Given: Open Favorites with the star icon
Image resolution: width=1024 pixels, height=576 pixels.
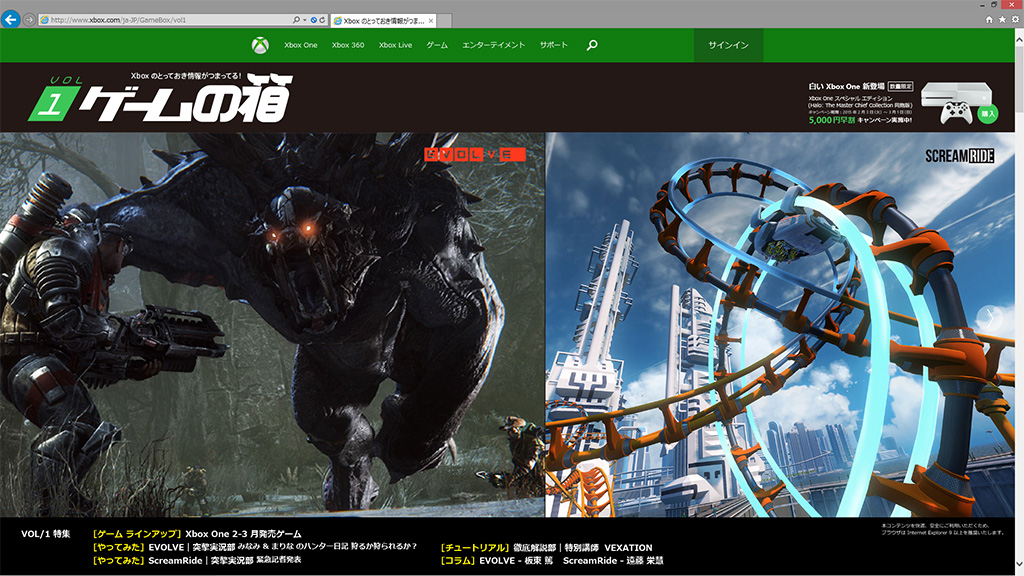Looking at the screenshot, I should [1002, 20].
